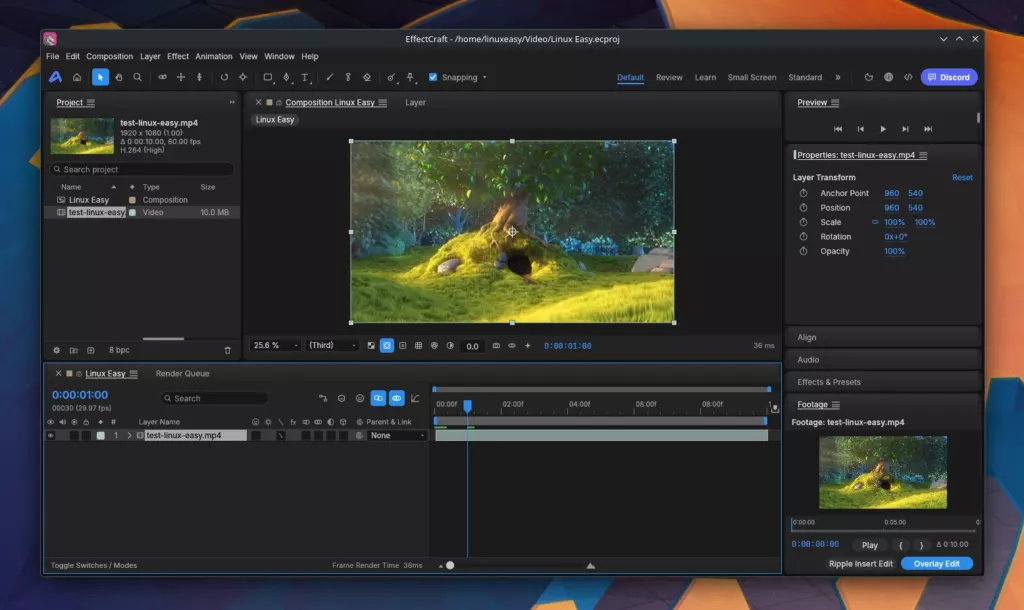
Task: Open the Composition menu
Action: 109,56
